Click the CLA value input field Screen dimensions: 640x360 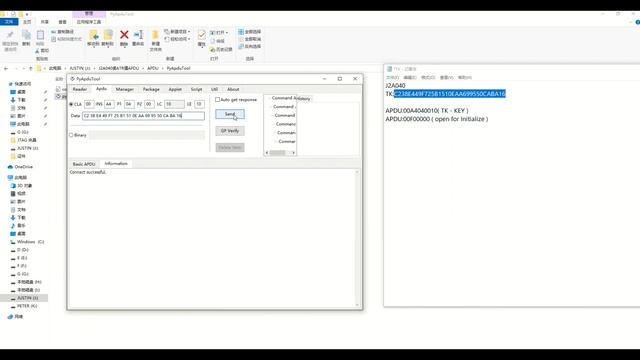[x=89, y=104]
